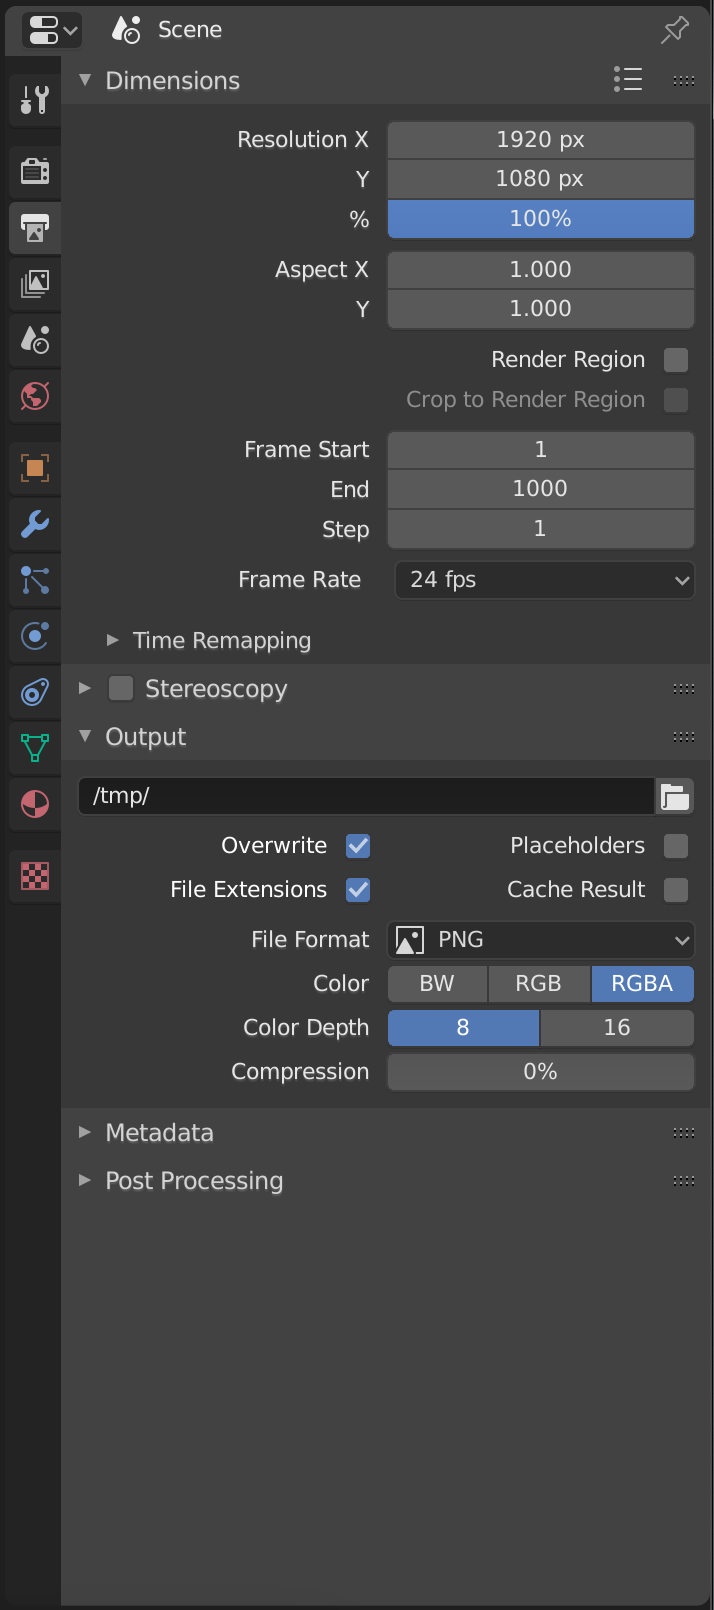The height and width of the screenshot is (1610, 714).
Task: Select BW color mode
Action: click(x=437, y=984)
